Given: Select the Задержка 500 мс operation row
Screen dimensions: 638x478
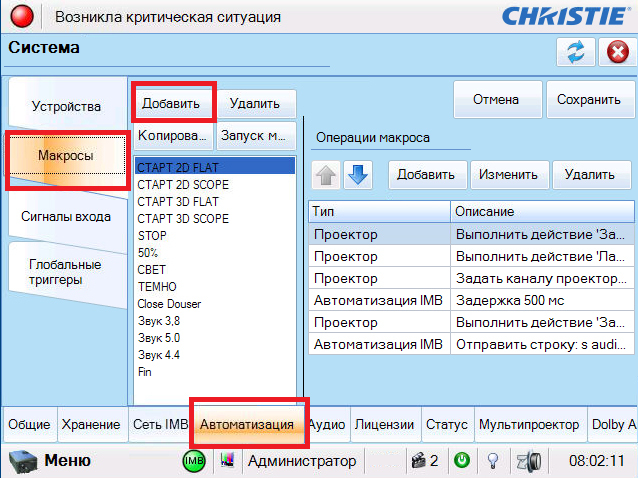Looking at the screenshot, I should pyautogui.click(x=471, y=301).
